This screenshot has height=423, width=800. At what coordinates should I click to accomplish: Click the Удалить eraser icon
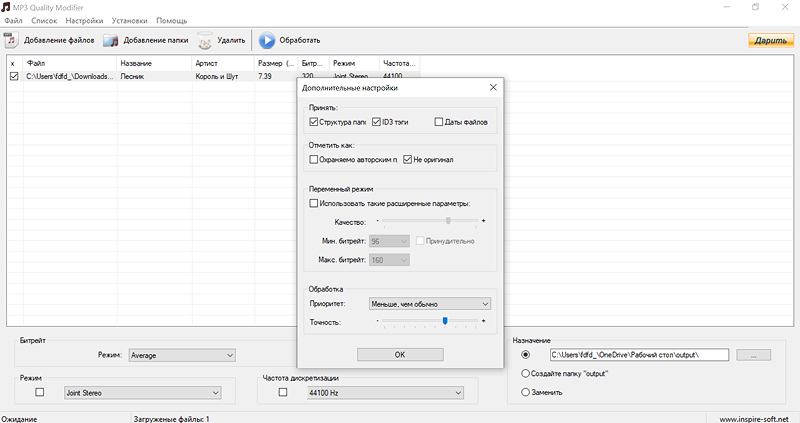click(x=204, y=41)
